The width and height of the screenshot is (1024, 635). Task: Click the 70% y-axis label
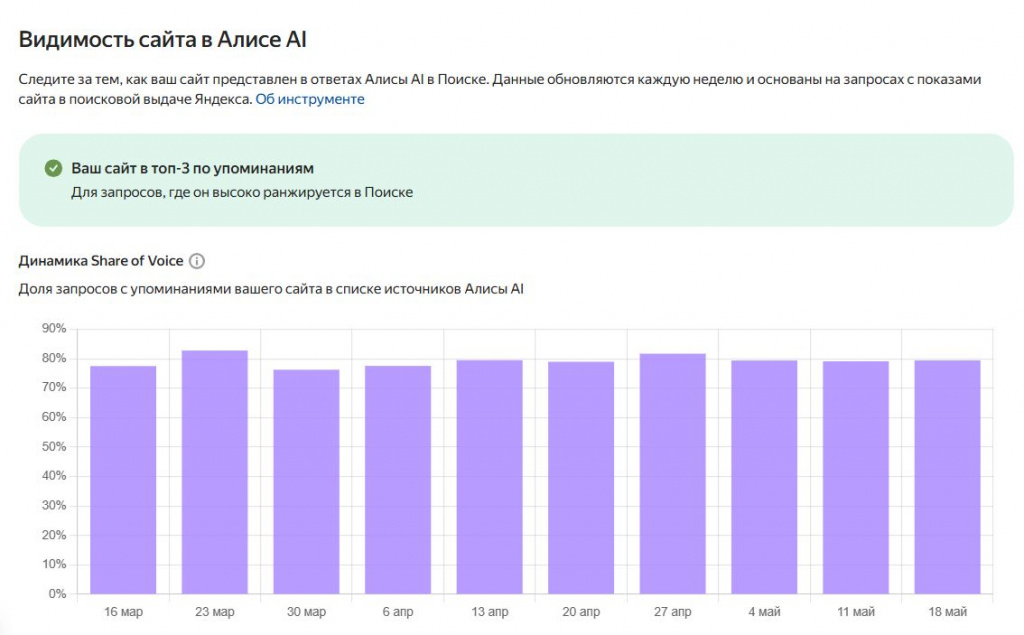point(54,387)
